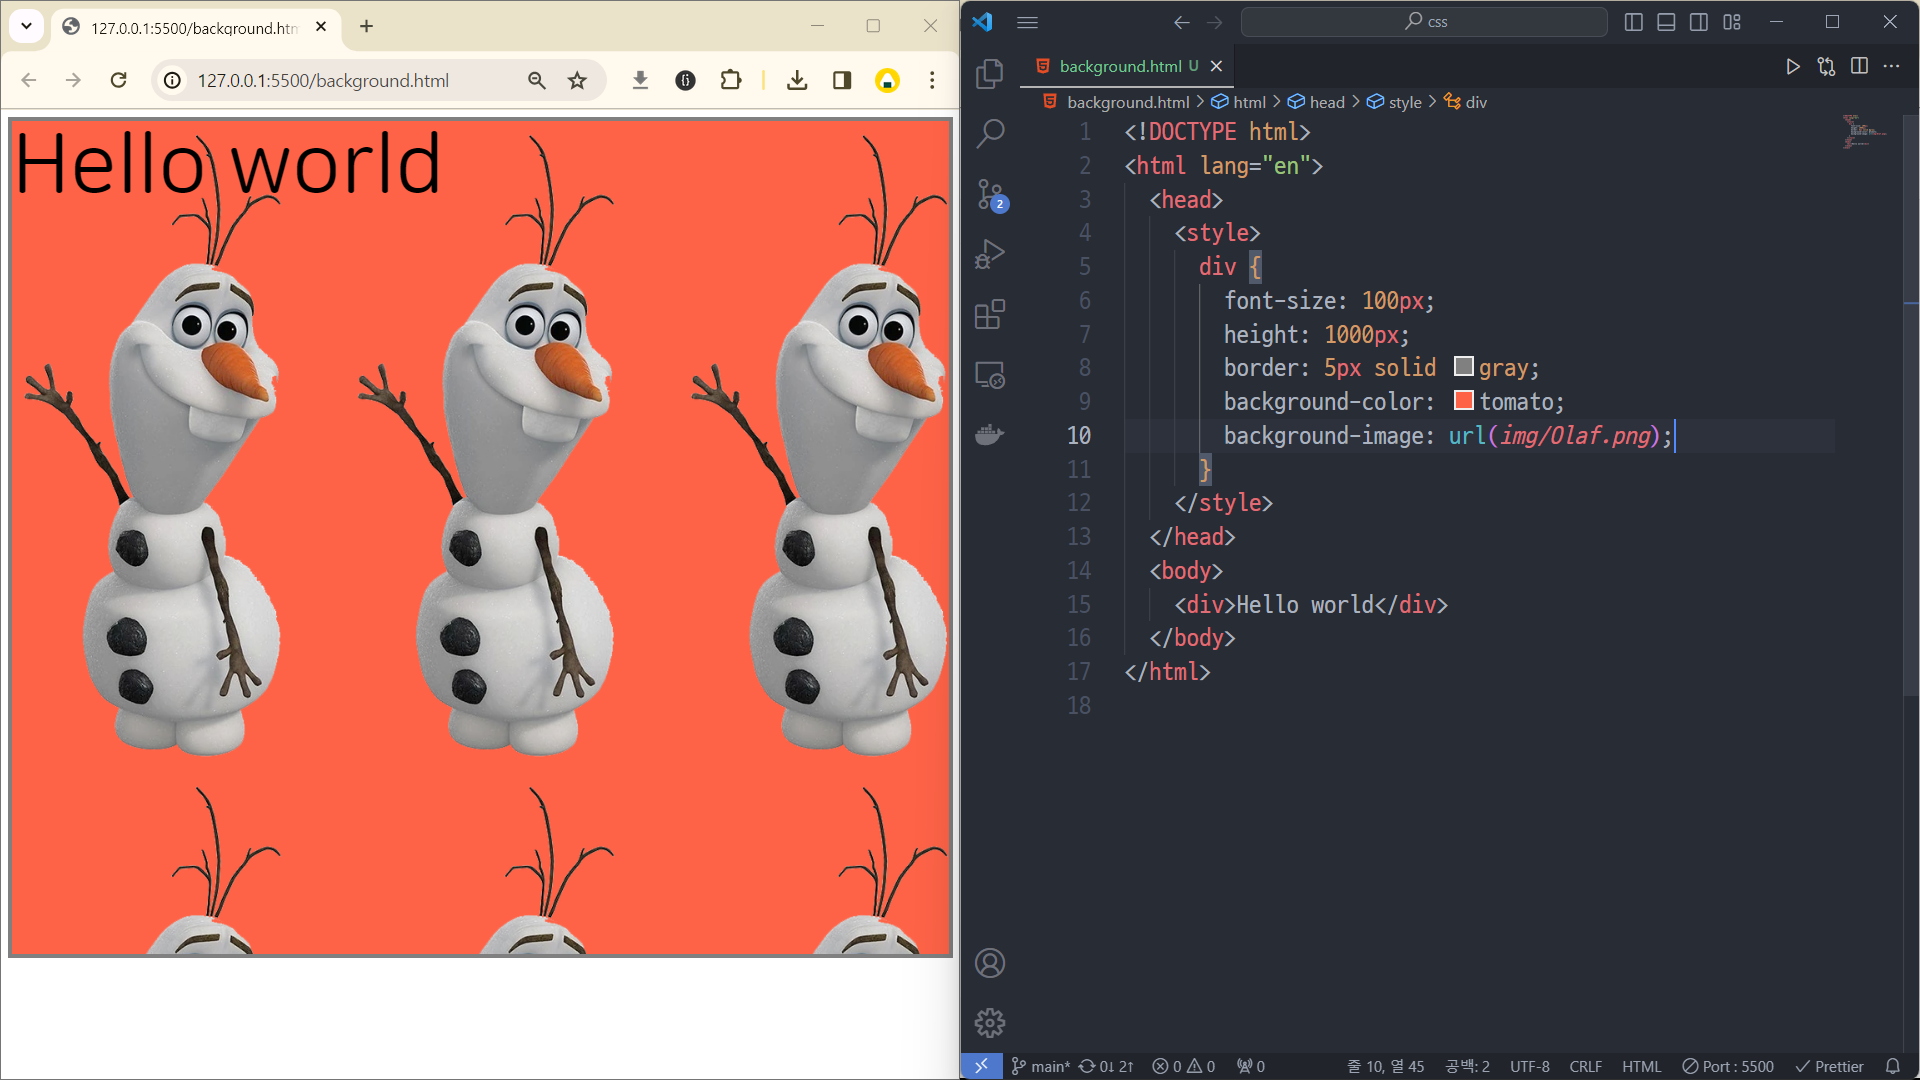1920x1080 pixels.
Task: Click the tomato color swatch in code
Action: pos(1463,401)
